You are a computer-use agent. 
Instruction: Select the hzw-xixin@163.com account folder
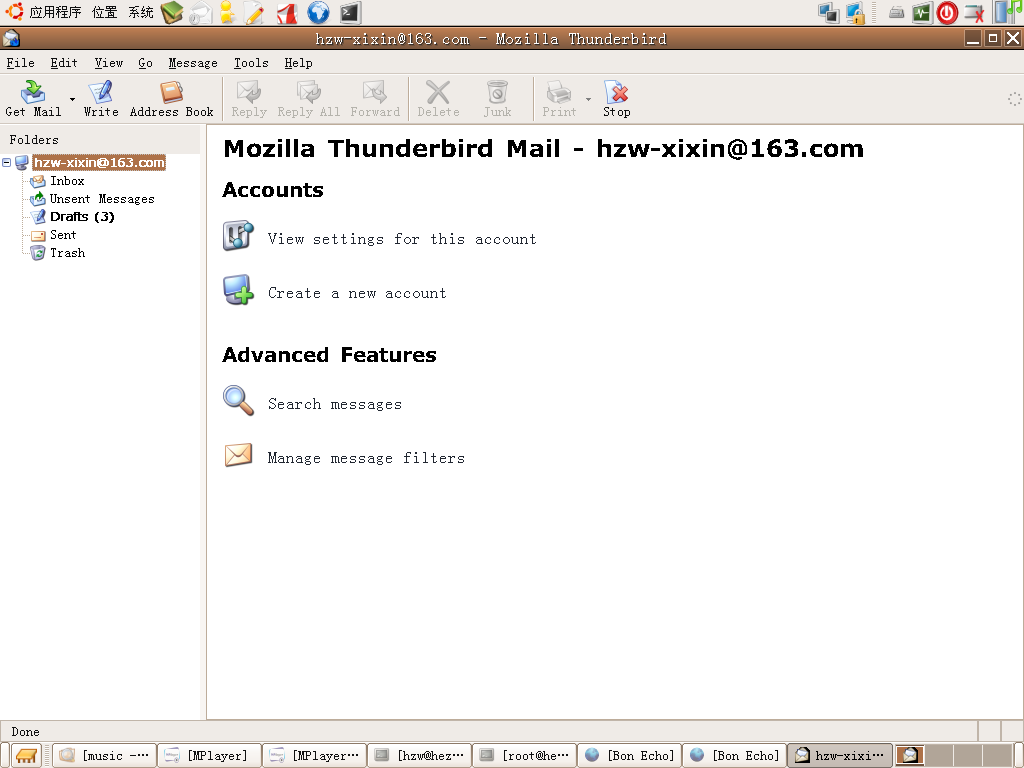click(99, 162)
